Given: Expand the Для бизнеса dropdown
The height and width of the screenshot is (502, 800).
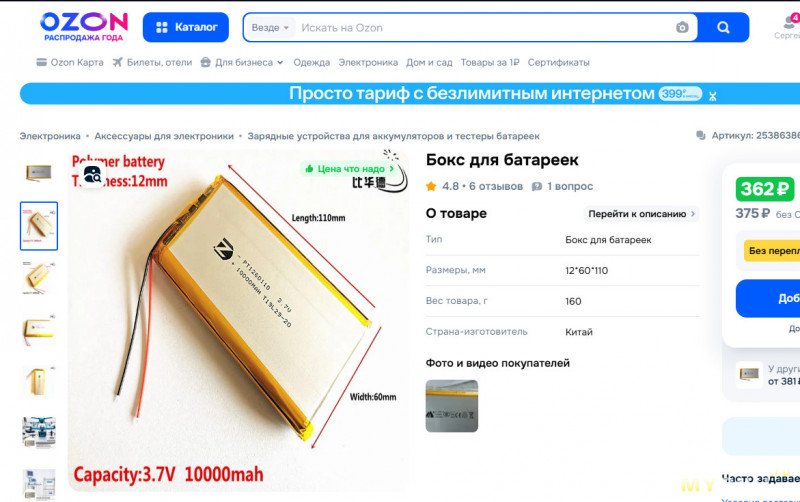Looking at the screenshot, I should point(242,62).
